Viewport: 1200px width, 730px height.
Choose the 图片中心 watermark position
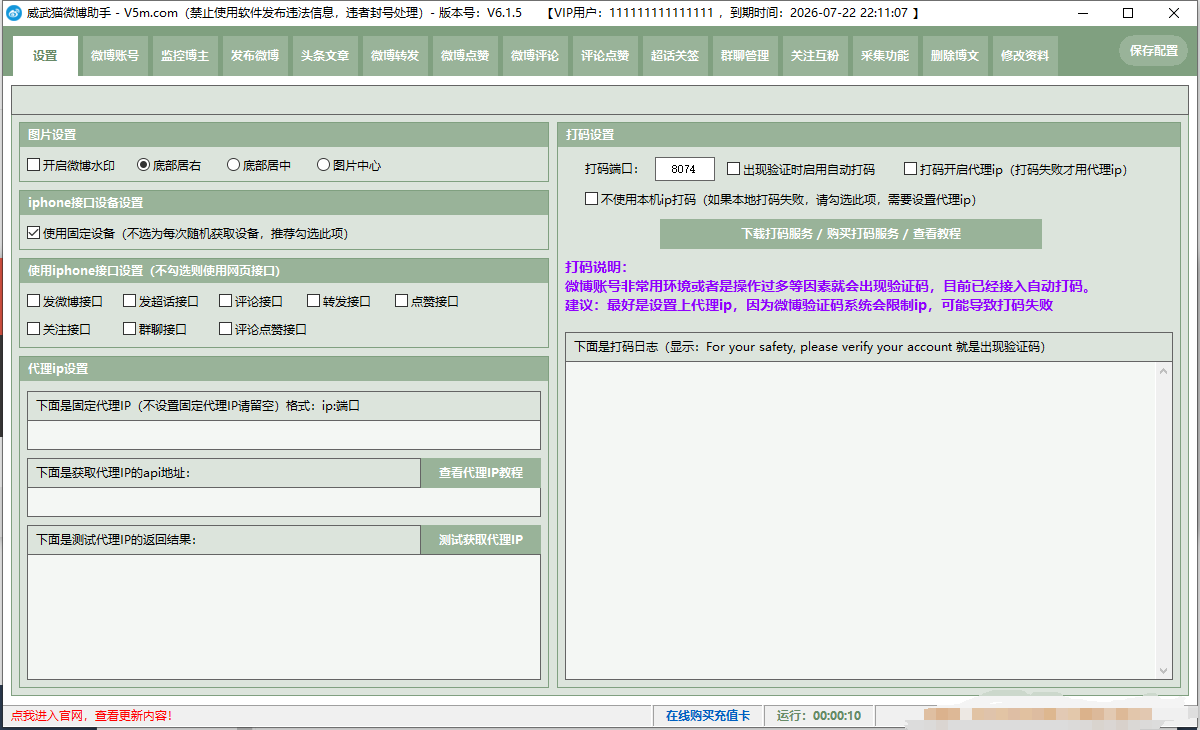pyautogui.click(x=323, y=165)
